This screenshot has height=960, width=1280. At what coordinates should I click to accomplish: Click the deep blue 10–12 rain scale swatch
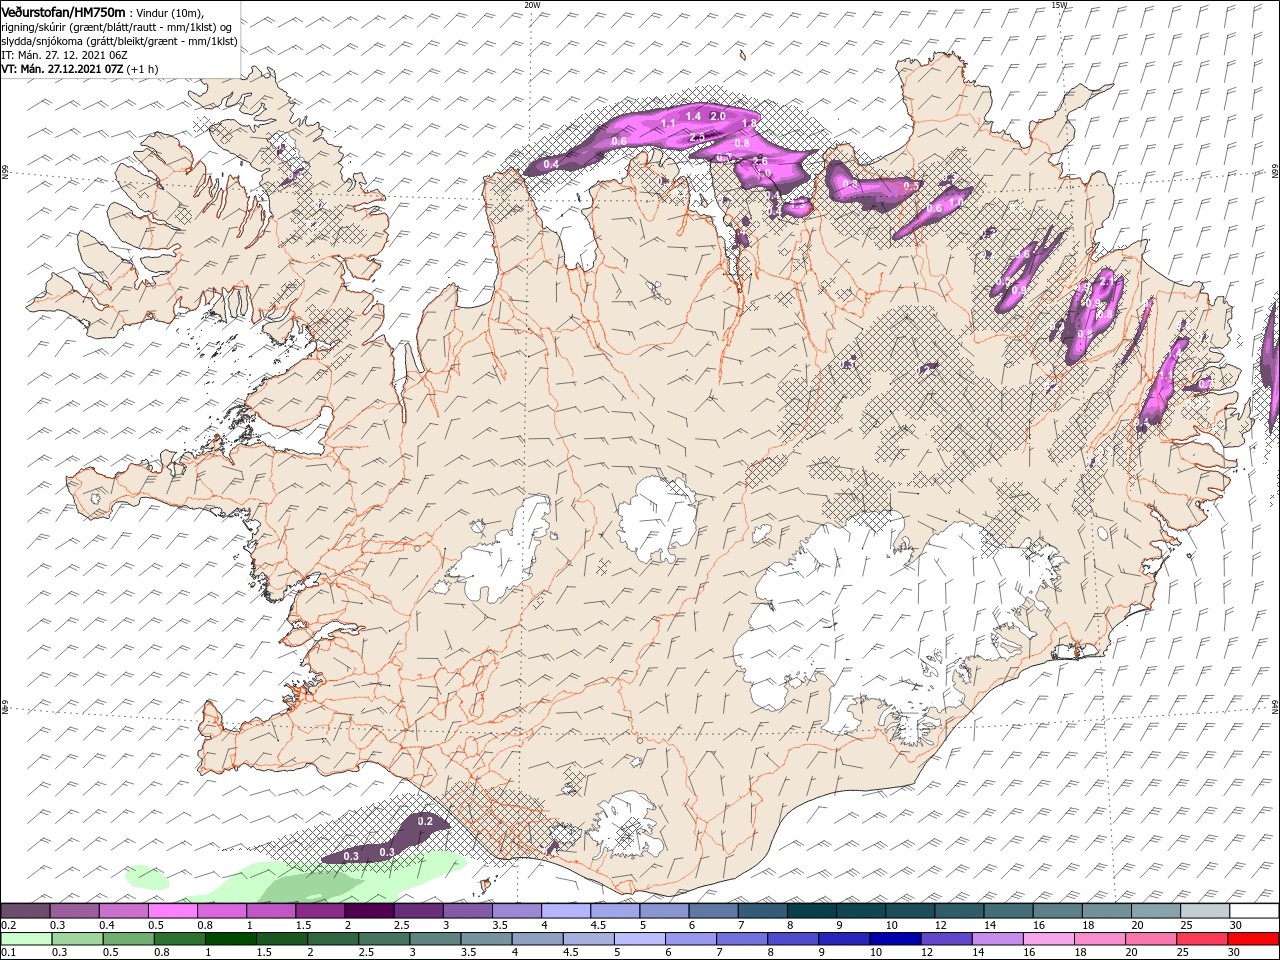coord(895,939)
